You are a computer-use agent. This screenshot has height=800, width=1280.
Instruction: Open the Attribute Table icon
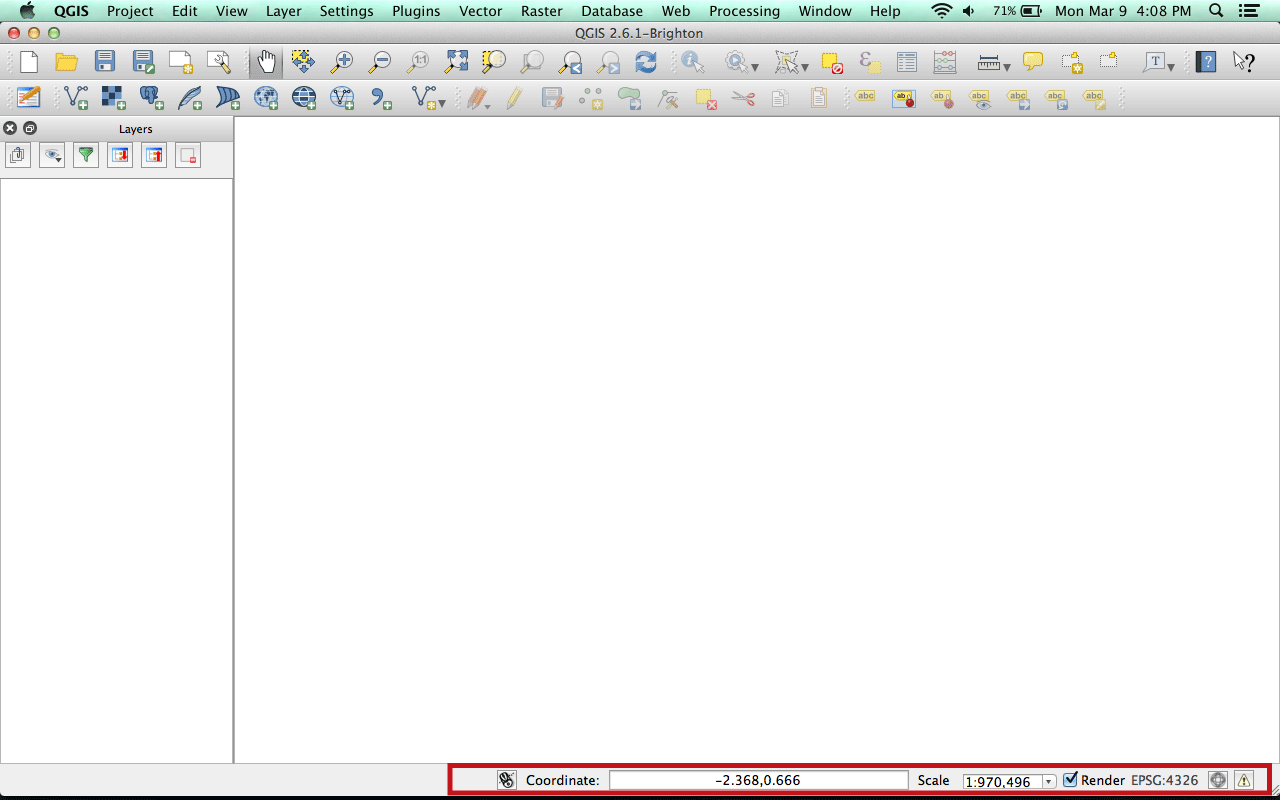pyautogui.click(x=907, y=62)
